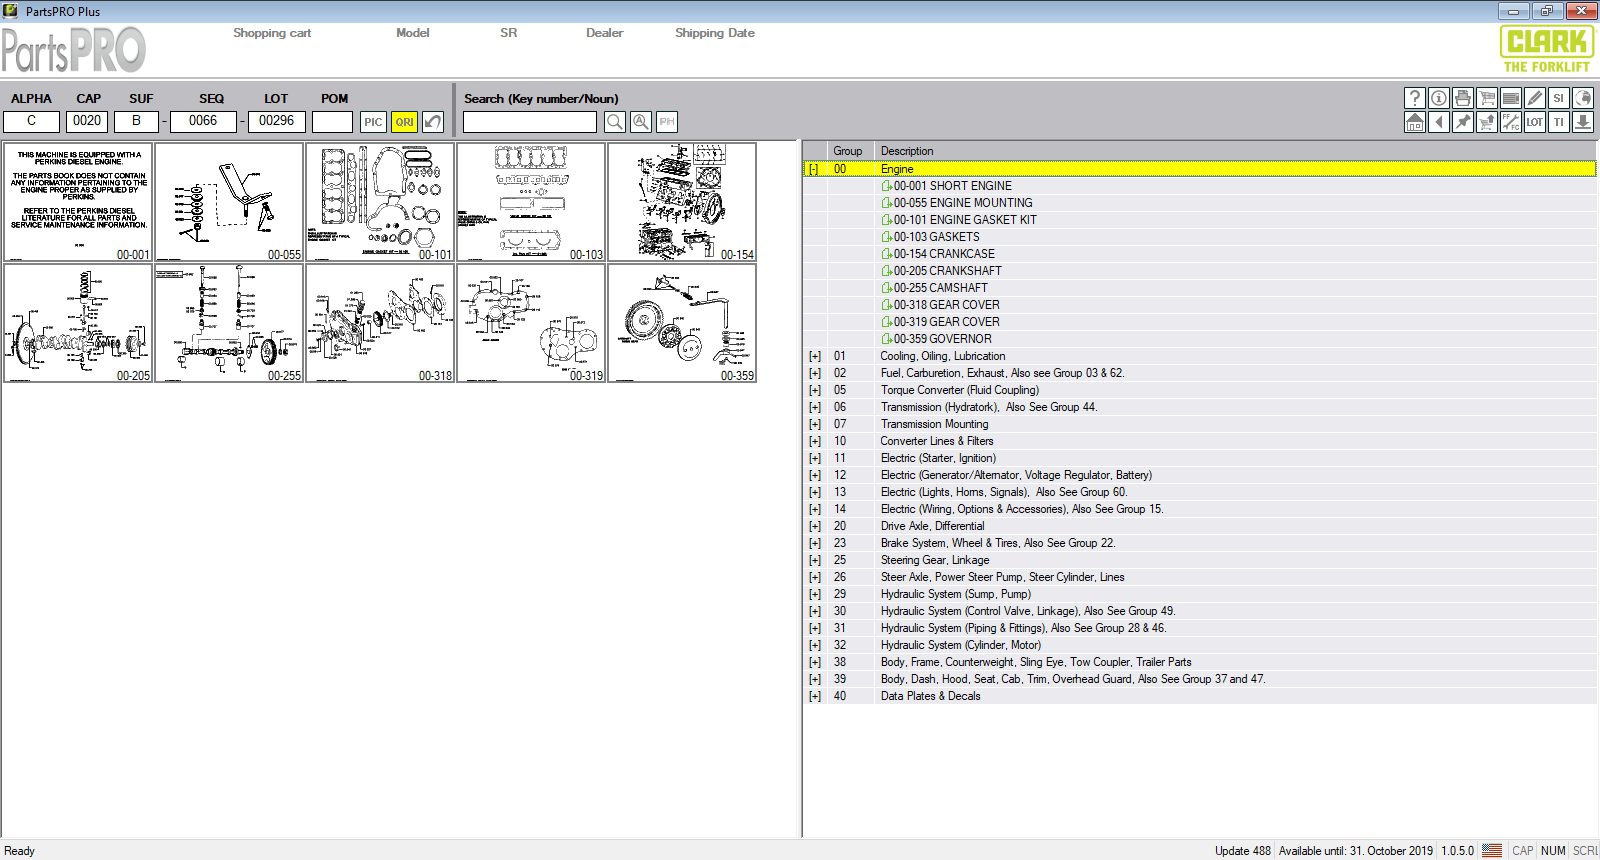The height and width of the screenshot is (860, 1600).
Task: Open the shopping cart toolbar icon
Action: (1487, 98)
